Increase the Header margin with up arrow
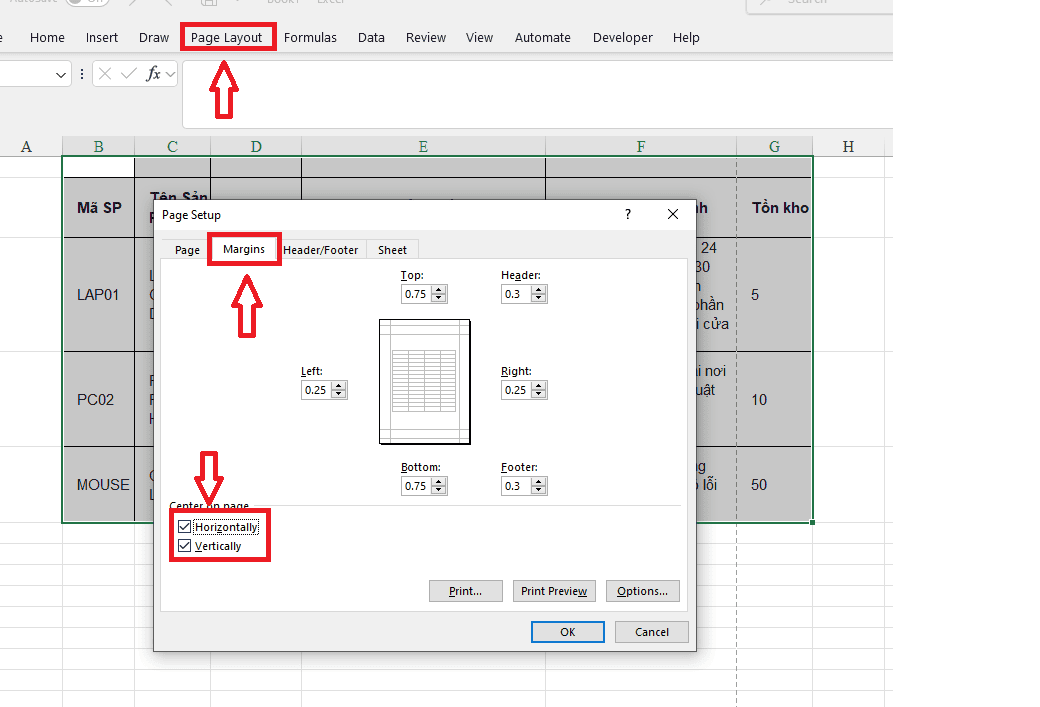Image resolution: width=1040 pixels, height=707 pixels. (x=539, y=290)
